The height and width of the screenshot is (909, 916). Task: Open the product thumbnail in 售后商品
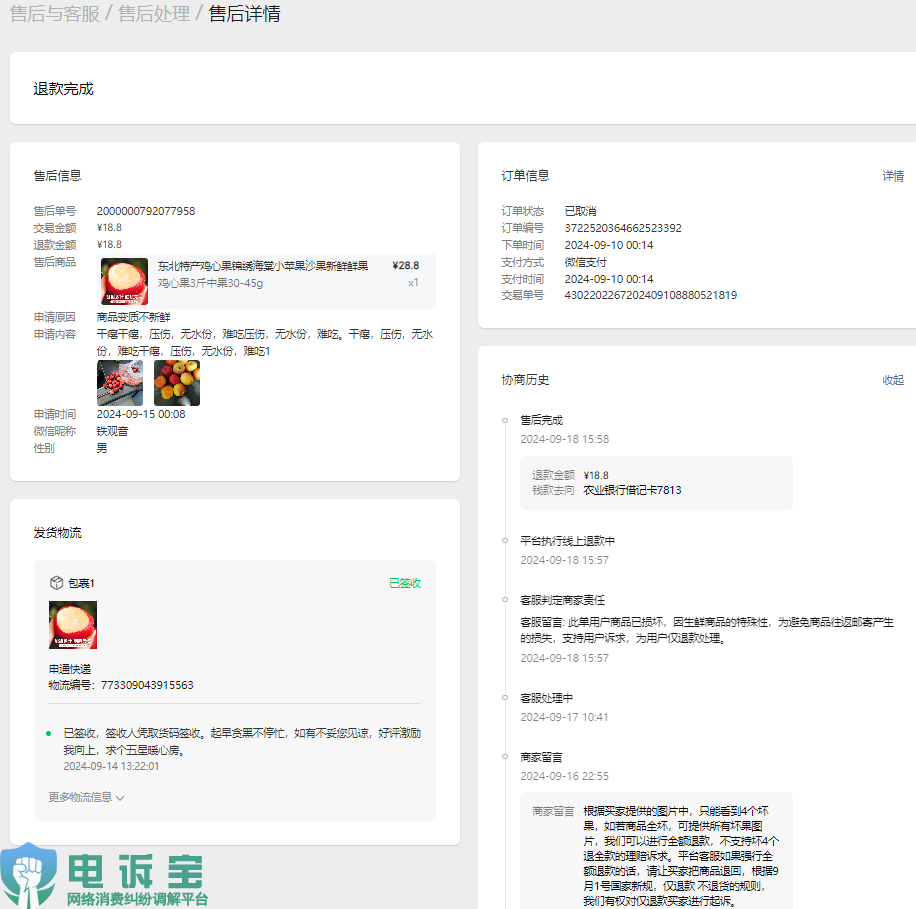[x=124, y=282]
